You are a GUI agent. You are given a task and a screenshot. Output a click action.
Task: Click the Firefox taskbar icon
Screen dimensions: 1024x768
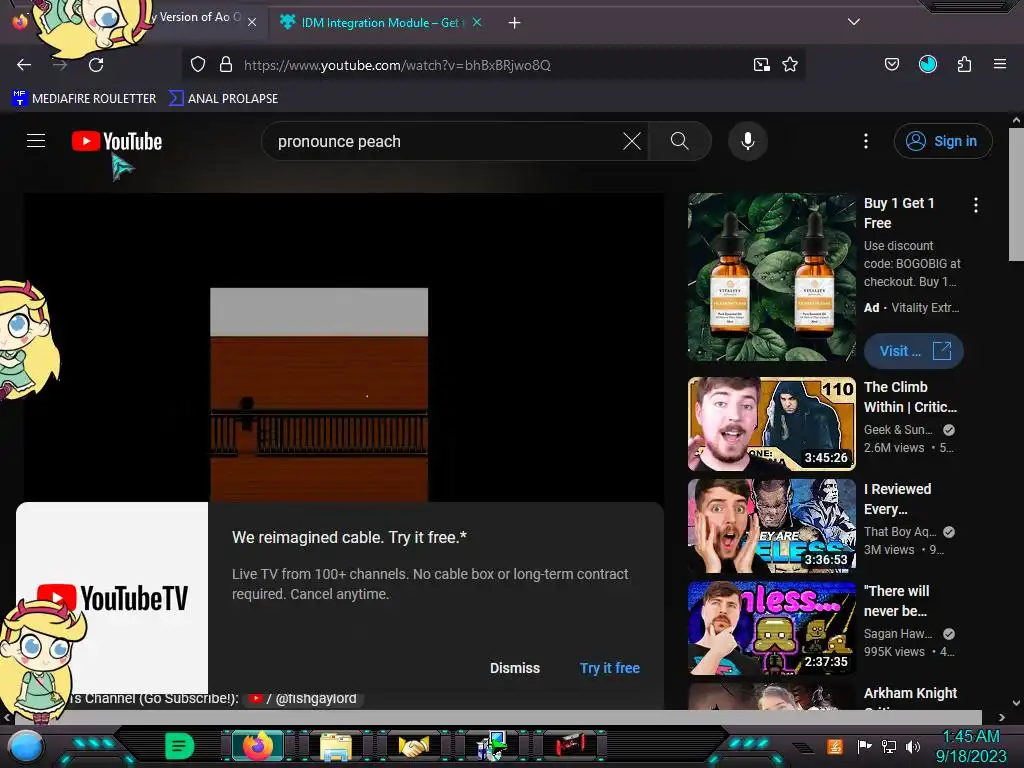click(x=257, y=746)
